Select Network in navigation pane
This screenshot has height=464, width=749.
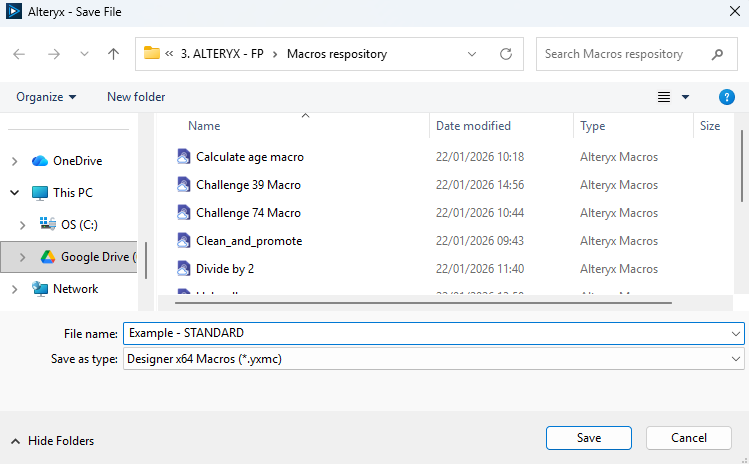tap(75, 289)
